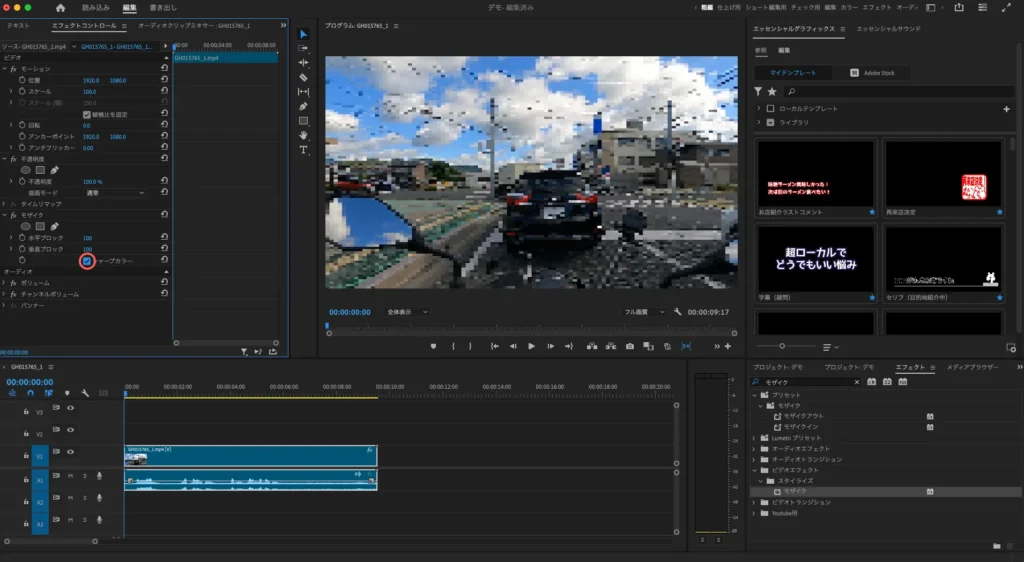The image size is (1024, 562).
Task: Open the フル画質 playback resolution dropdown
Action: point(644,312)
